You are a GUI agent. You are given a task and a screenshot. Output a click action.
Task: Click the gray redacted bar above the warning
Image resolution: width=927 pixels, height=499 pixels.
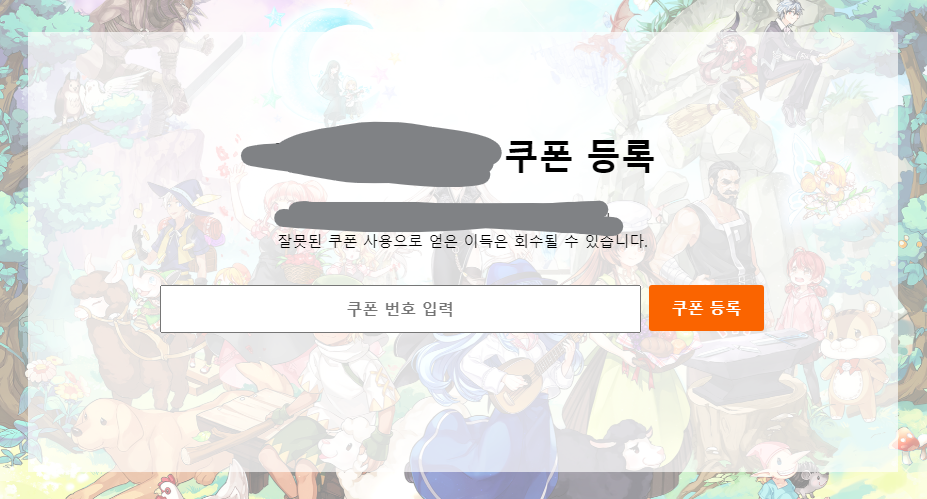(x=448, y=216)
